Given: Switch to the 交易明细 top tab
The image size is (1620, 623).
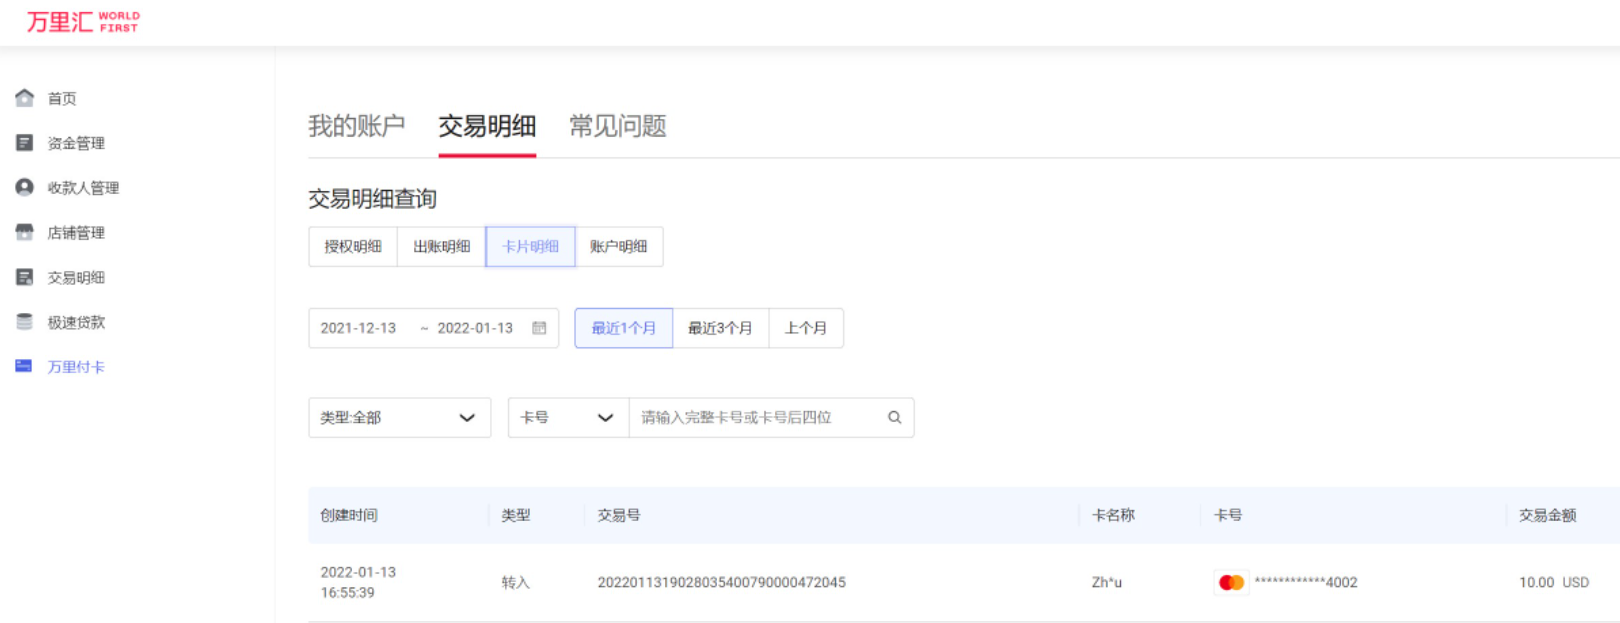Looking at the screenshot, I should [x=487, y=126].
